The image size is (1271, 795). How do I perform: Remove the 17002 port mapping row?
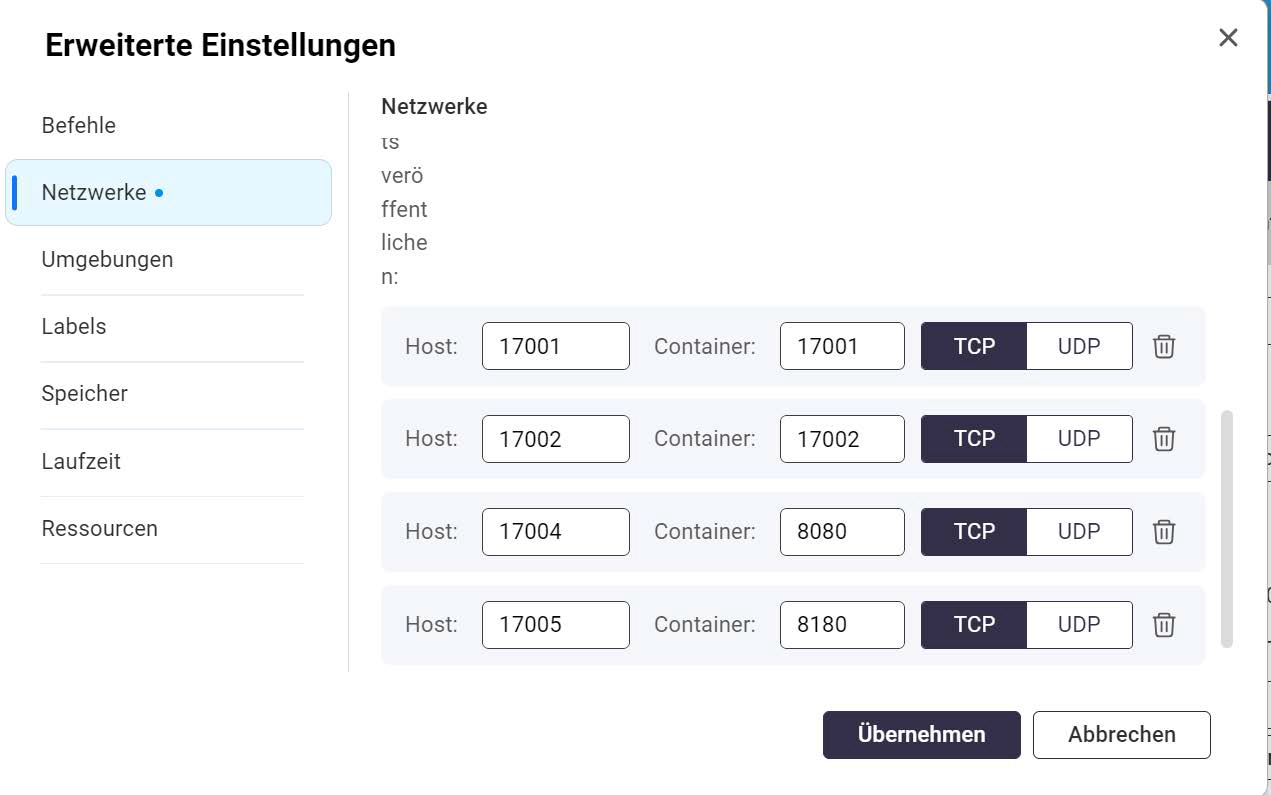(1164, 439)
